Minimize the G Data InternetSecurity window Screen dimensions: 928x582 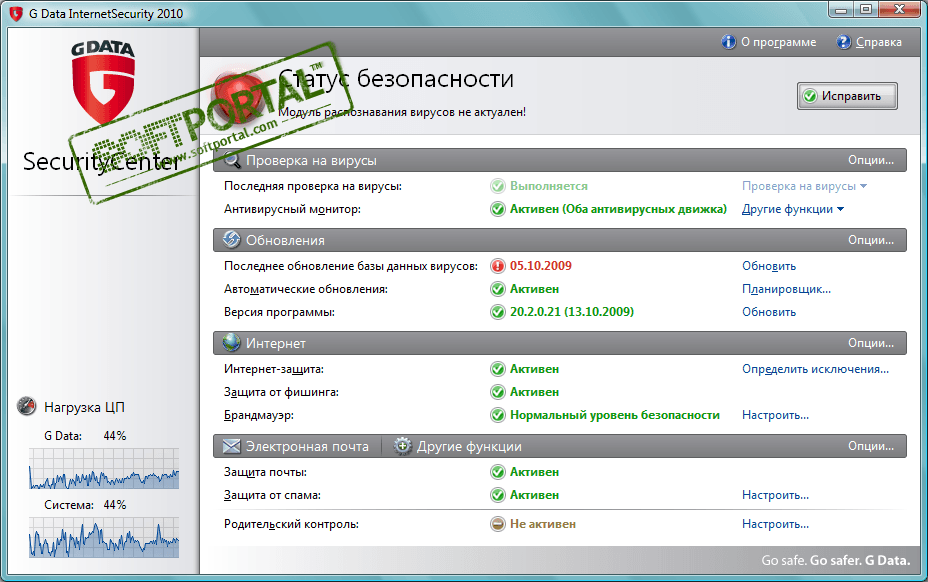coord(842,9)
